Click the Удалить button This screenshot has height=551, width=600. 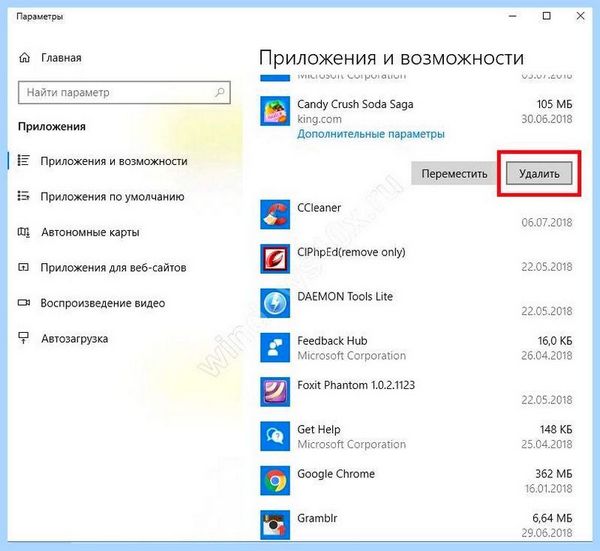pyautogui.click(x=539, y=174)
